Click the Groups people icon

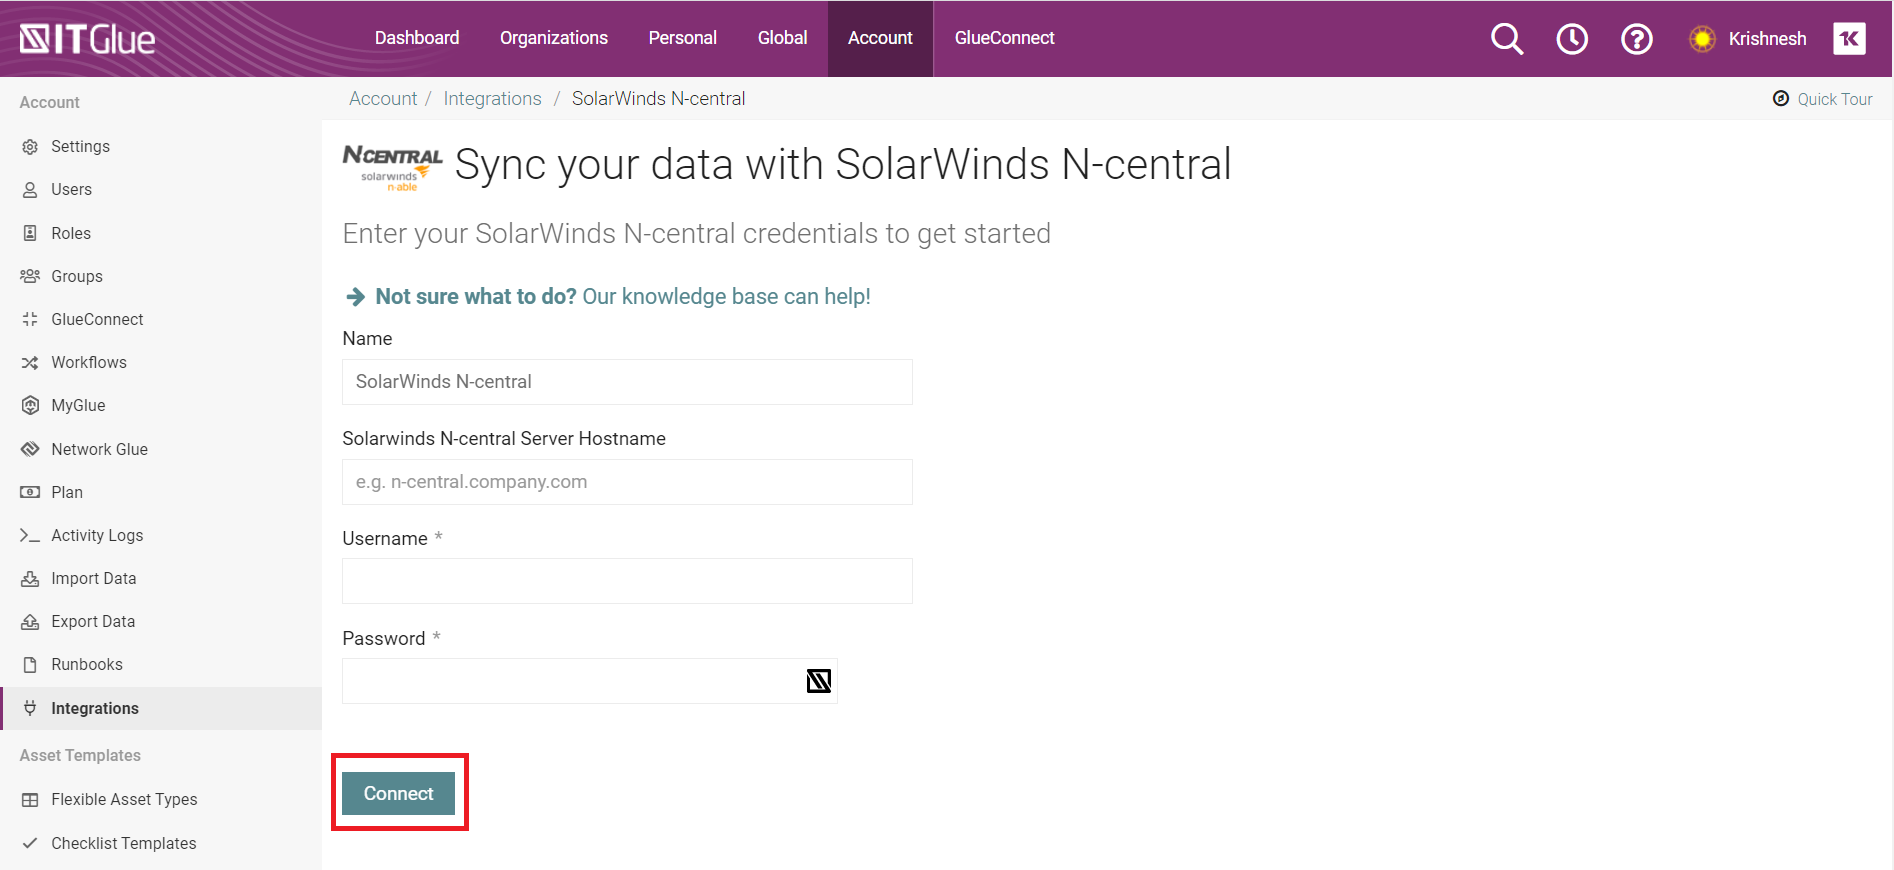(30, 276)
